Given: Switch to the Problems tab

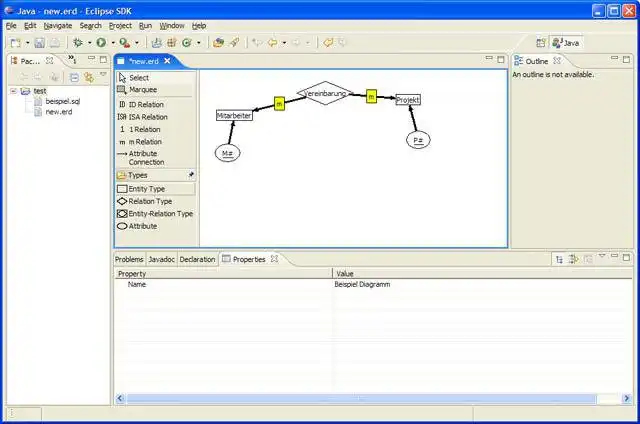Looking at the screenshot, I should click(129, 260).
